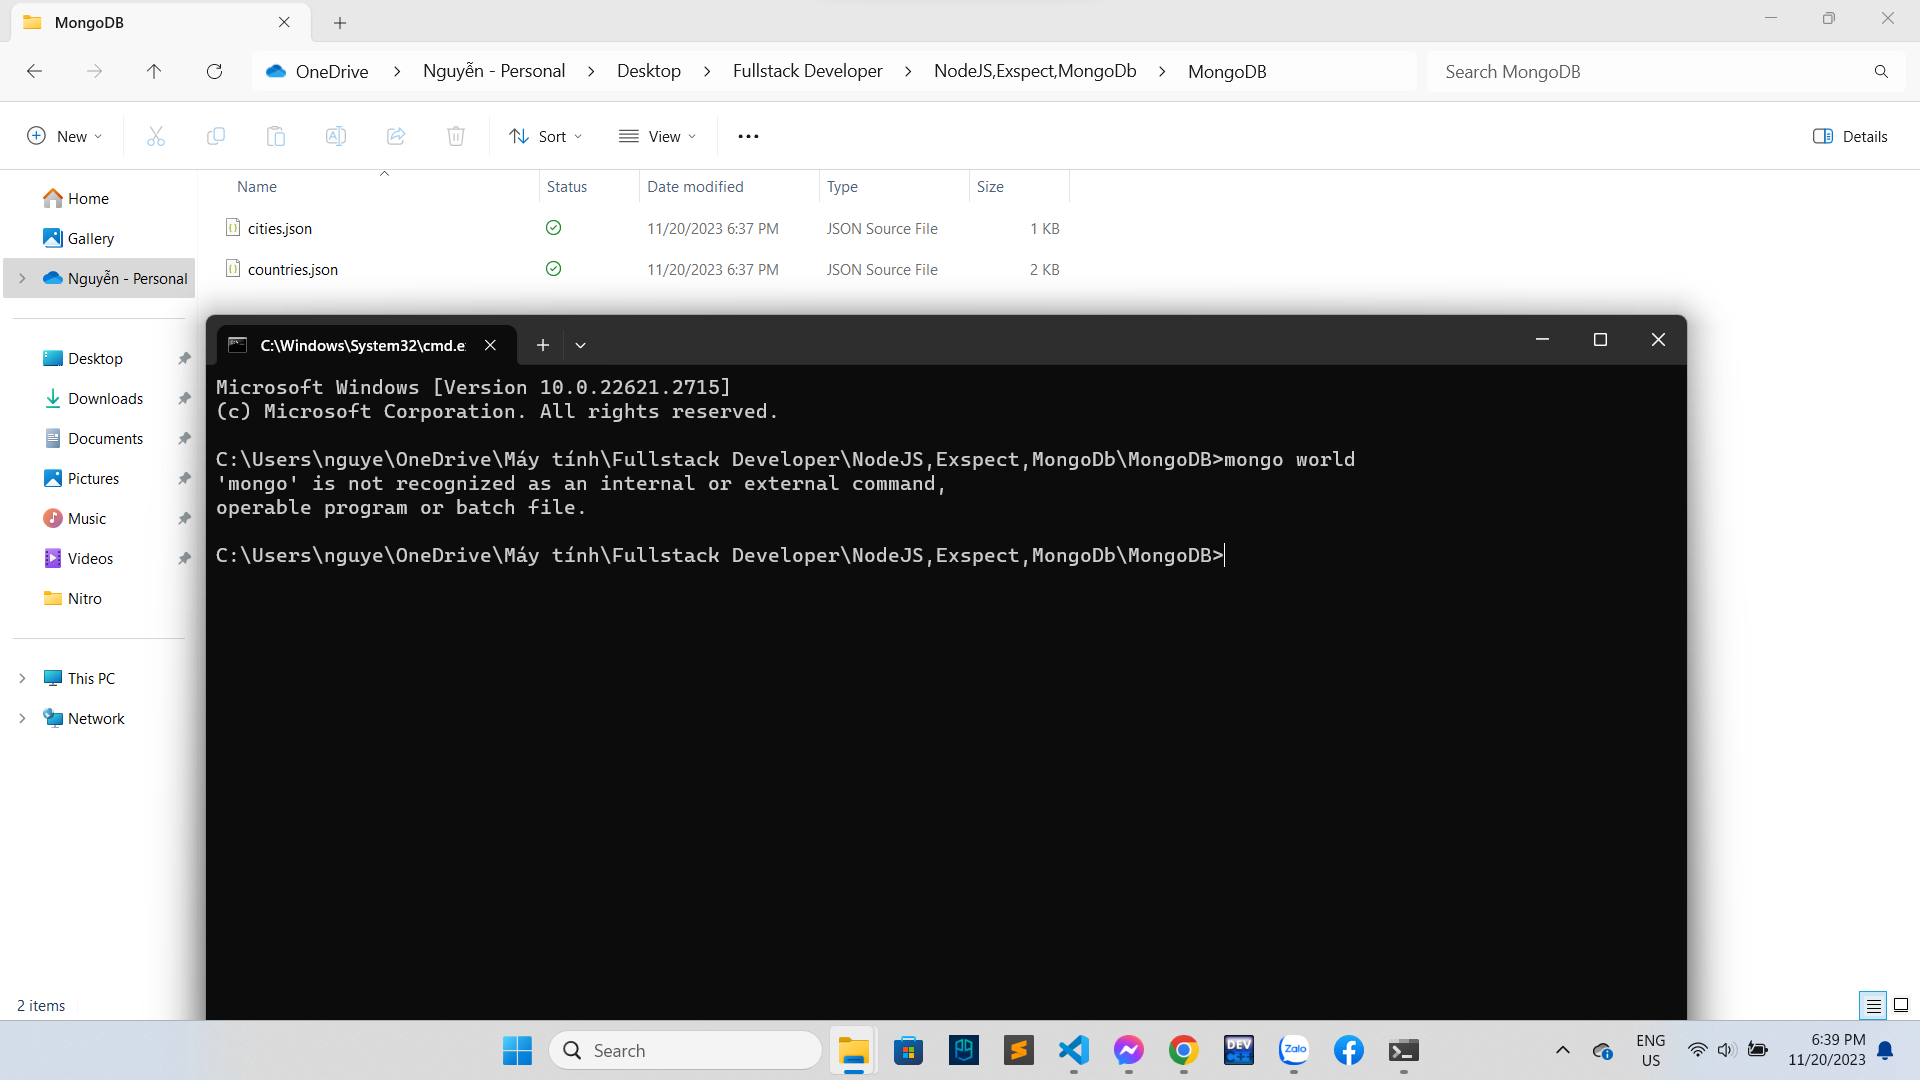Click the Share icon in the toolbar
1920x1080 pixels.
point(396,136)
